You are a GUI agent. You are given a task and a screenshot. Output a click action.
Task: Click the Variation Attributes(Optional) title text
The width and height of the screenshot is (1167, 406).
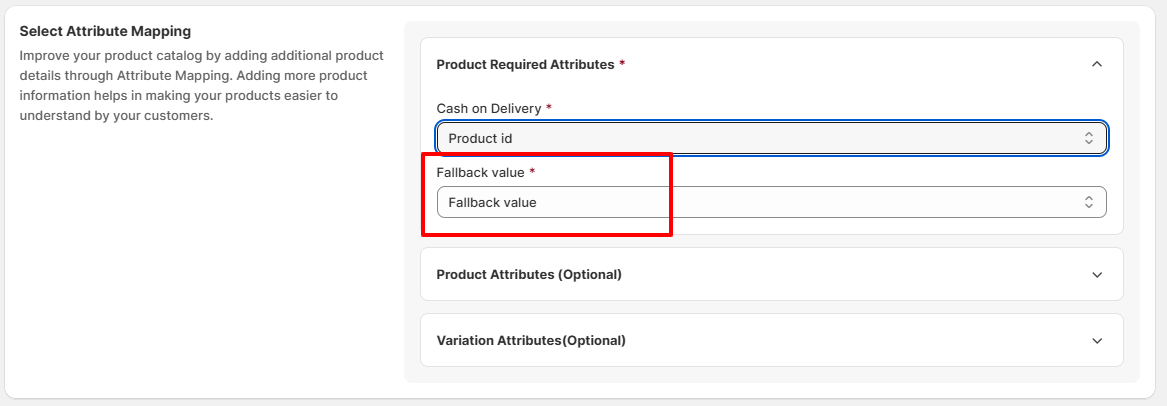[x=531, y=341]
